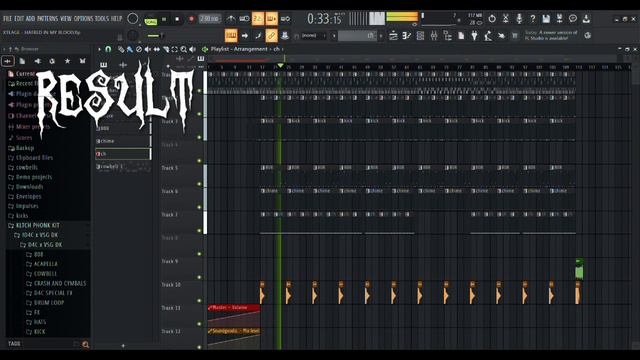Click the main volume slider in the toolbar

[x=155, y=36]
